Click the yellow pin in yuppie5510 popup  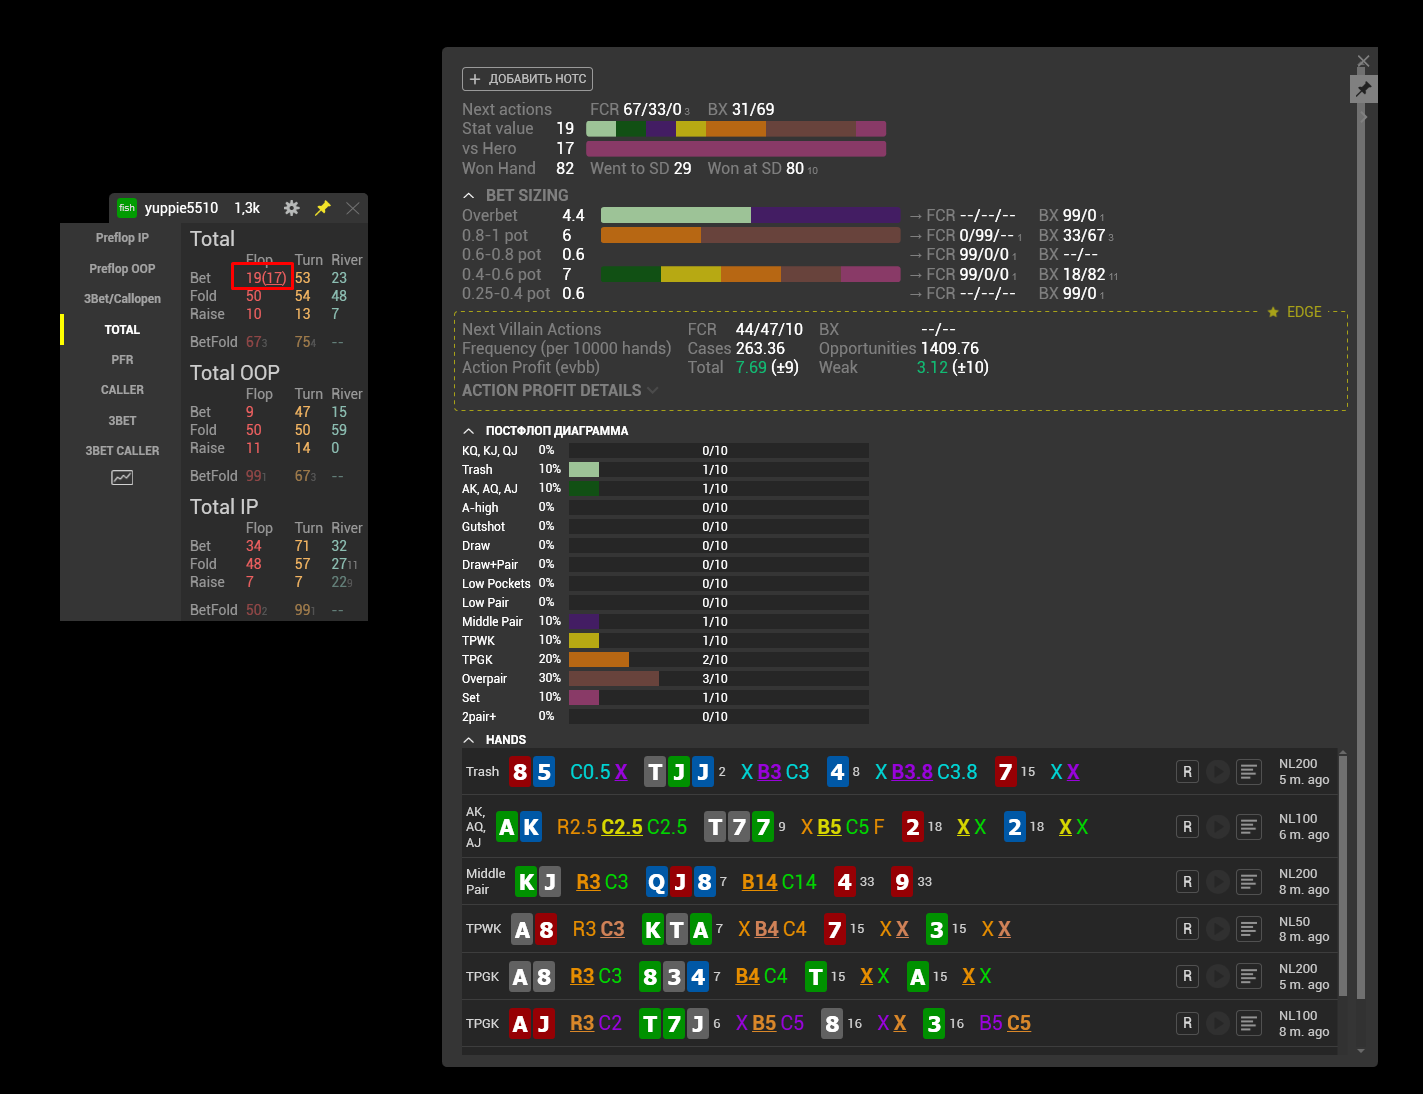322,208
